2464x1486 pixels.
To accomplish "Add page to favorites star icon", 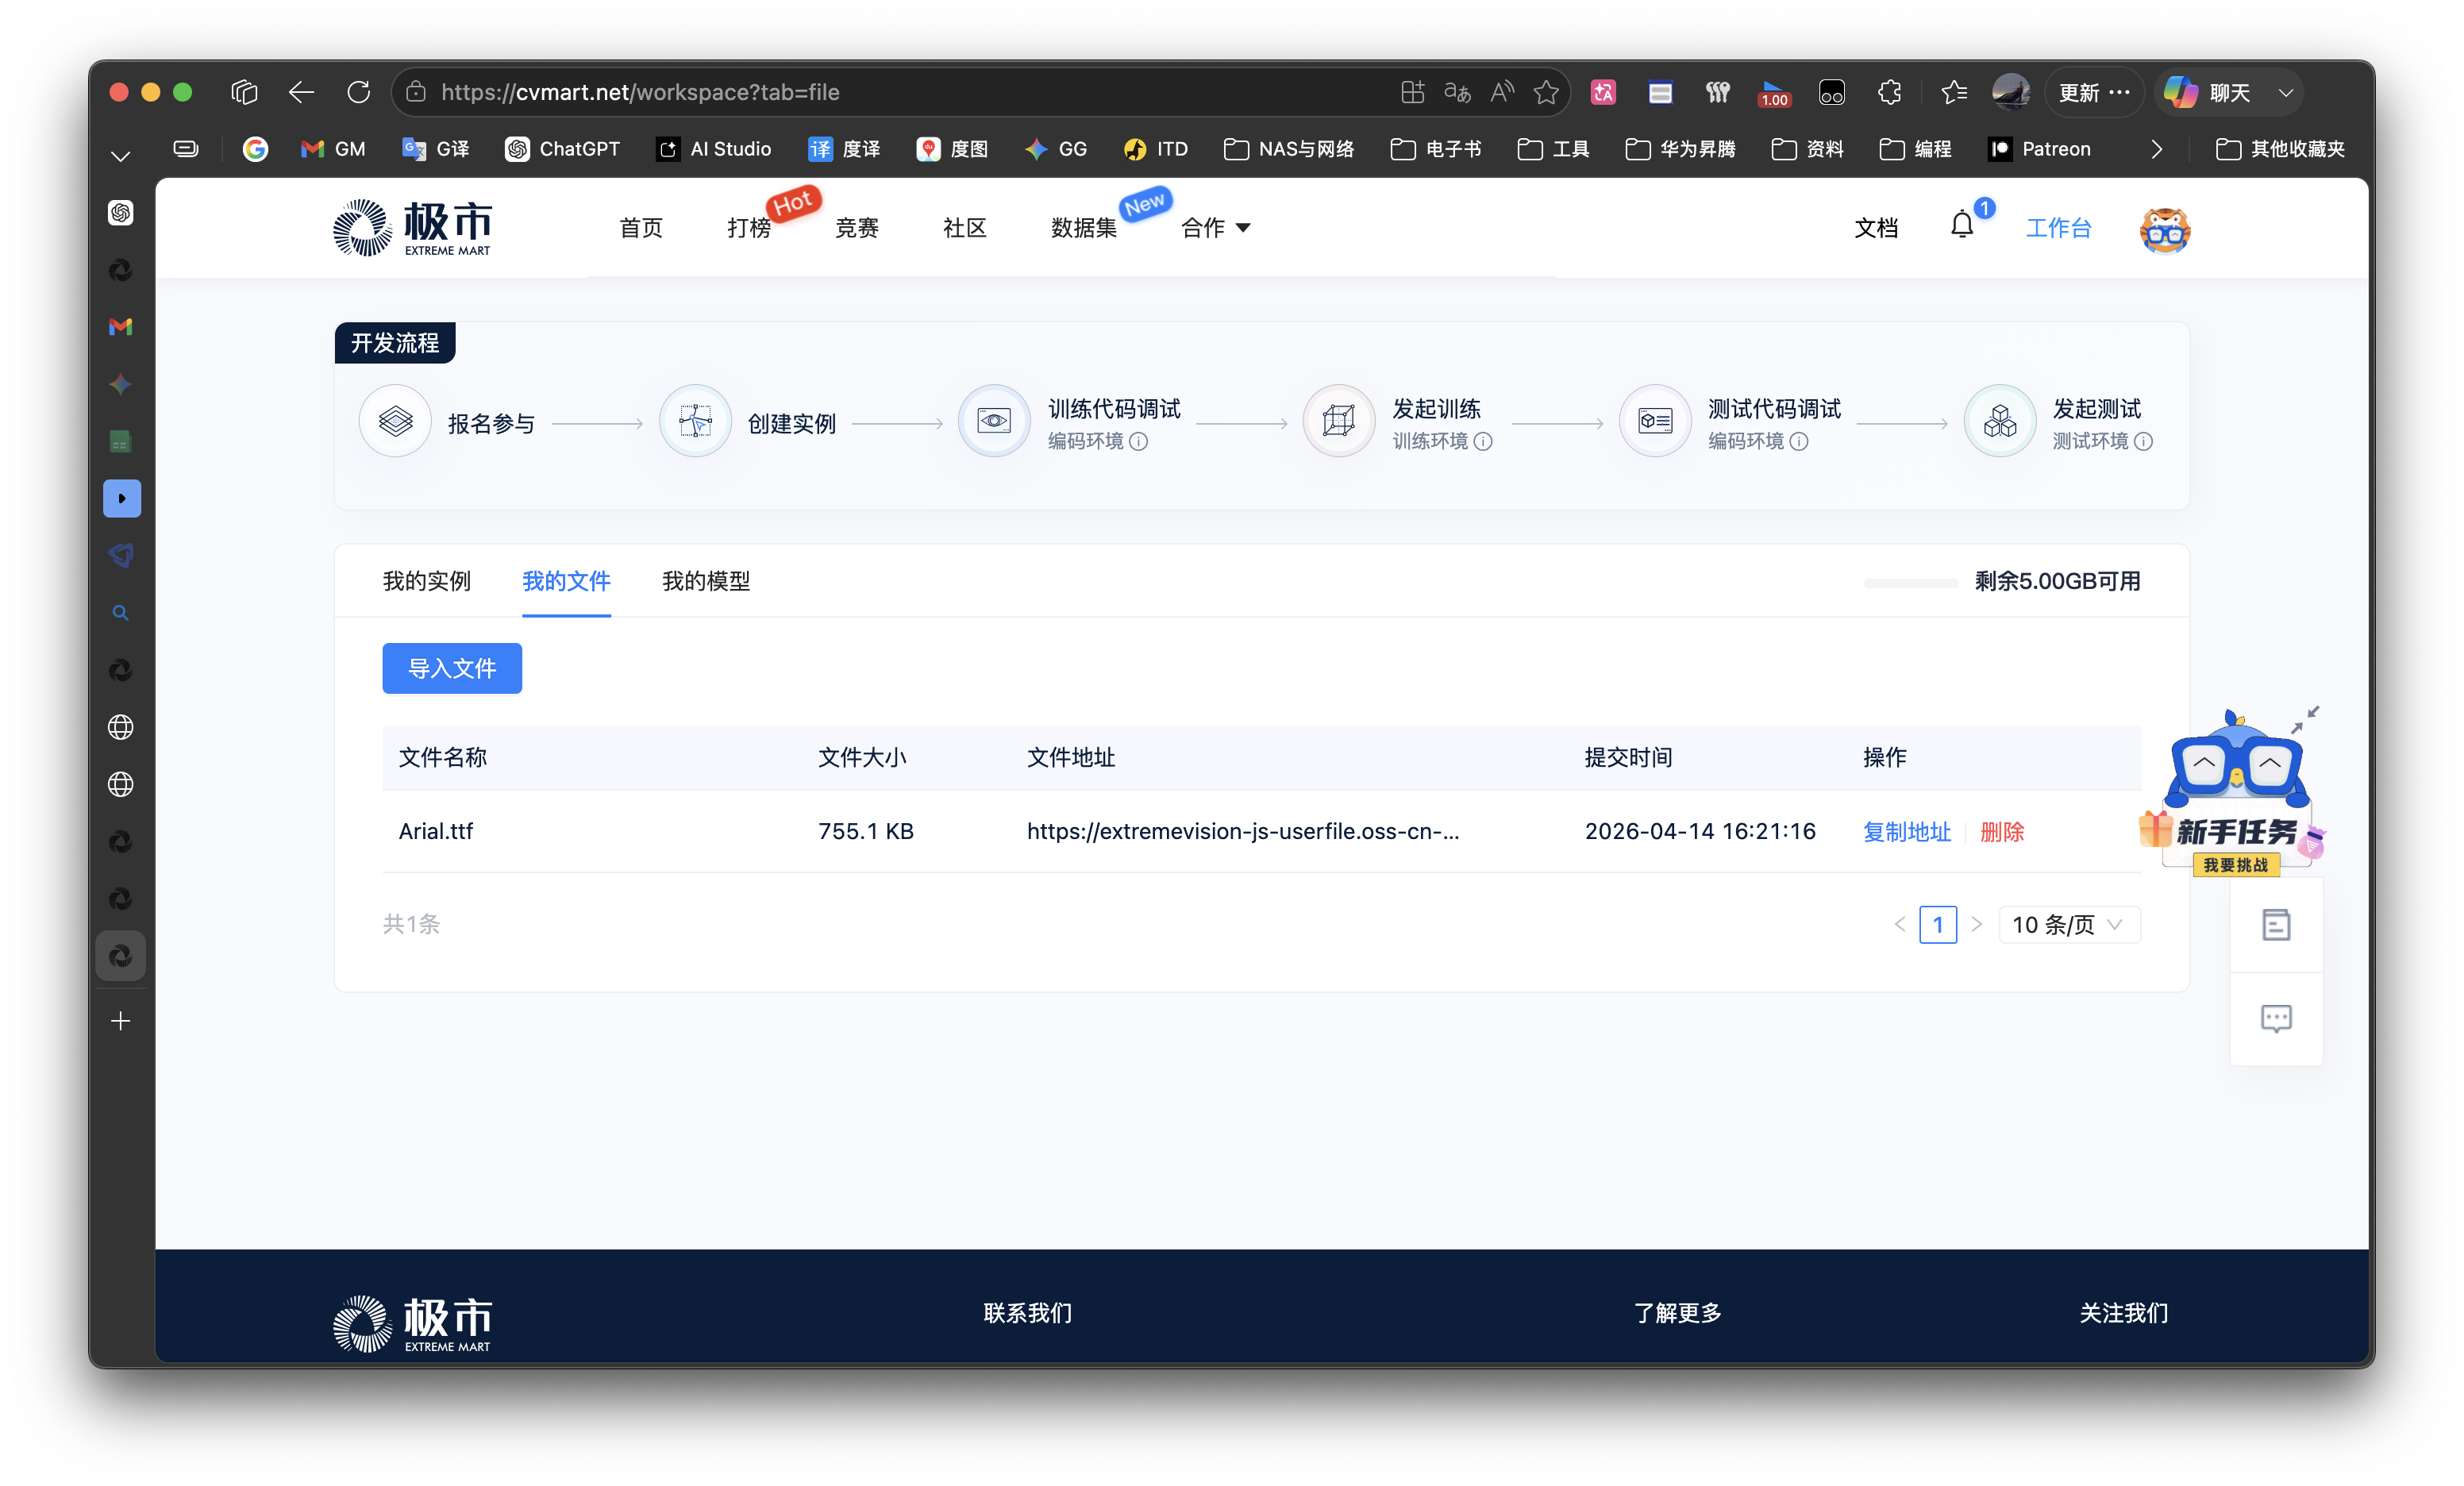I will [x=1546, y=93].
